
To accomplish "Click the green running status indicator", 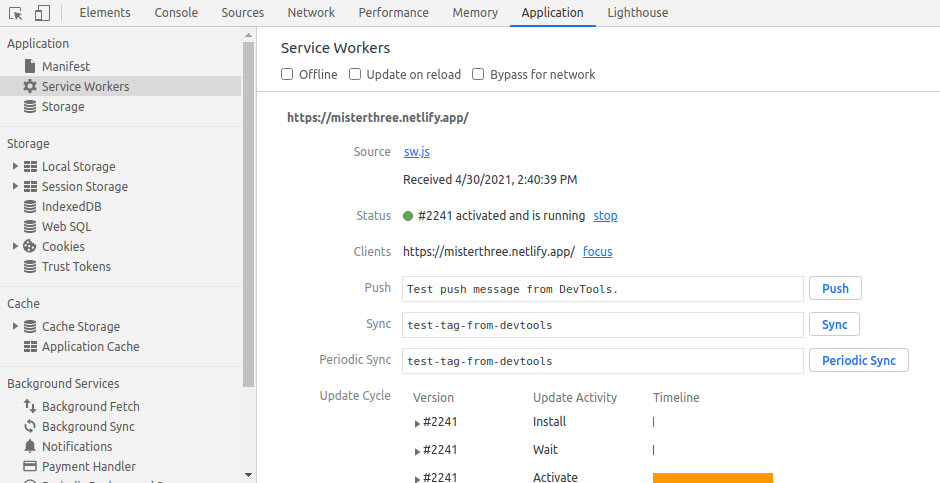I will pyautogui.click(x=408, y=216).
